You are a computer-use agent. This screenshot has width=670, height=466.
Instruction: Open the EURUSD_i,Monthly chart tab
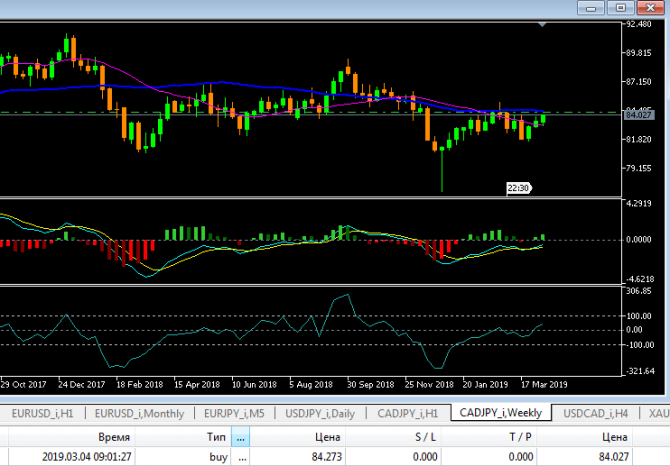[x=139, y=413]
